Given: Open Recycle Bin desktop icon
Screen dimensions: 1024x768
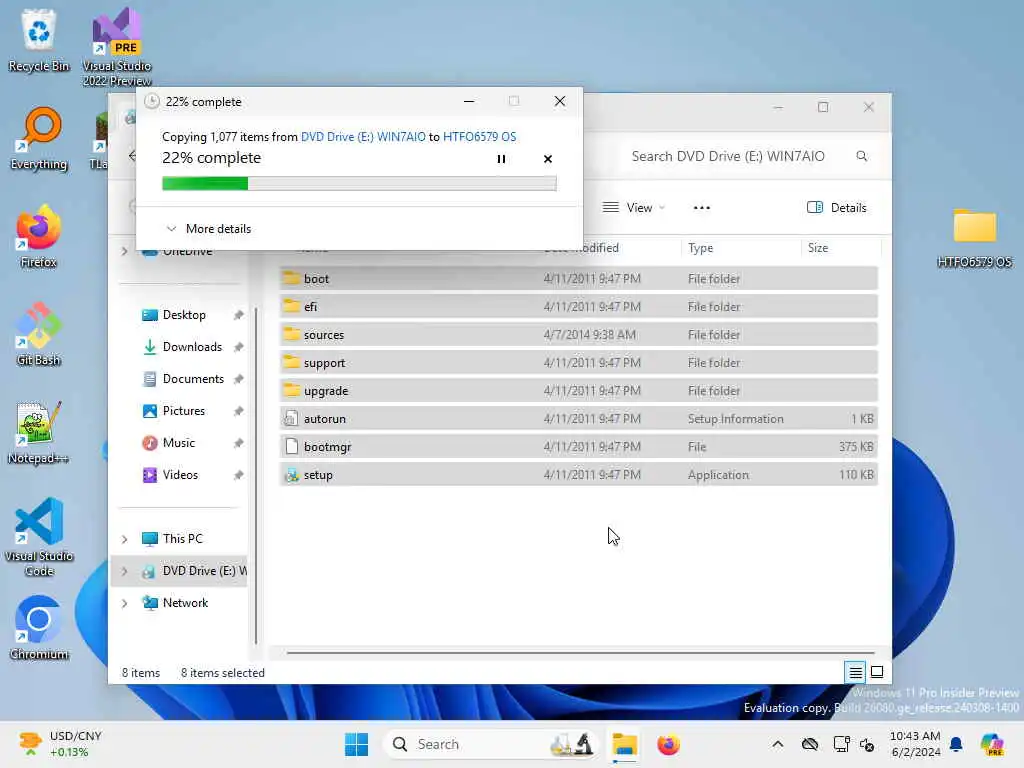Looking at the screenshot, I should pos(39,40).
